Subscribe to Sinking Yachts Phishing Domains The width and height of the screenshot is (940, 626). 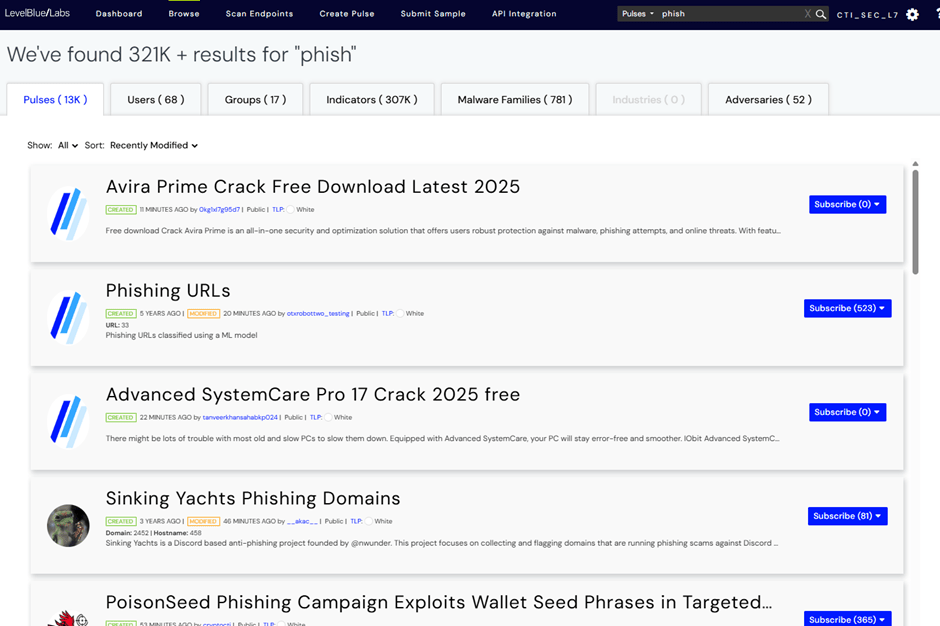tap(847, 516)
